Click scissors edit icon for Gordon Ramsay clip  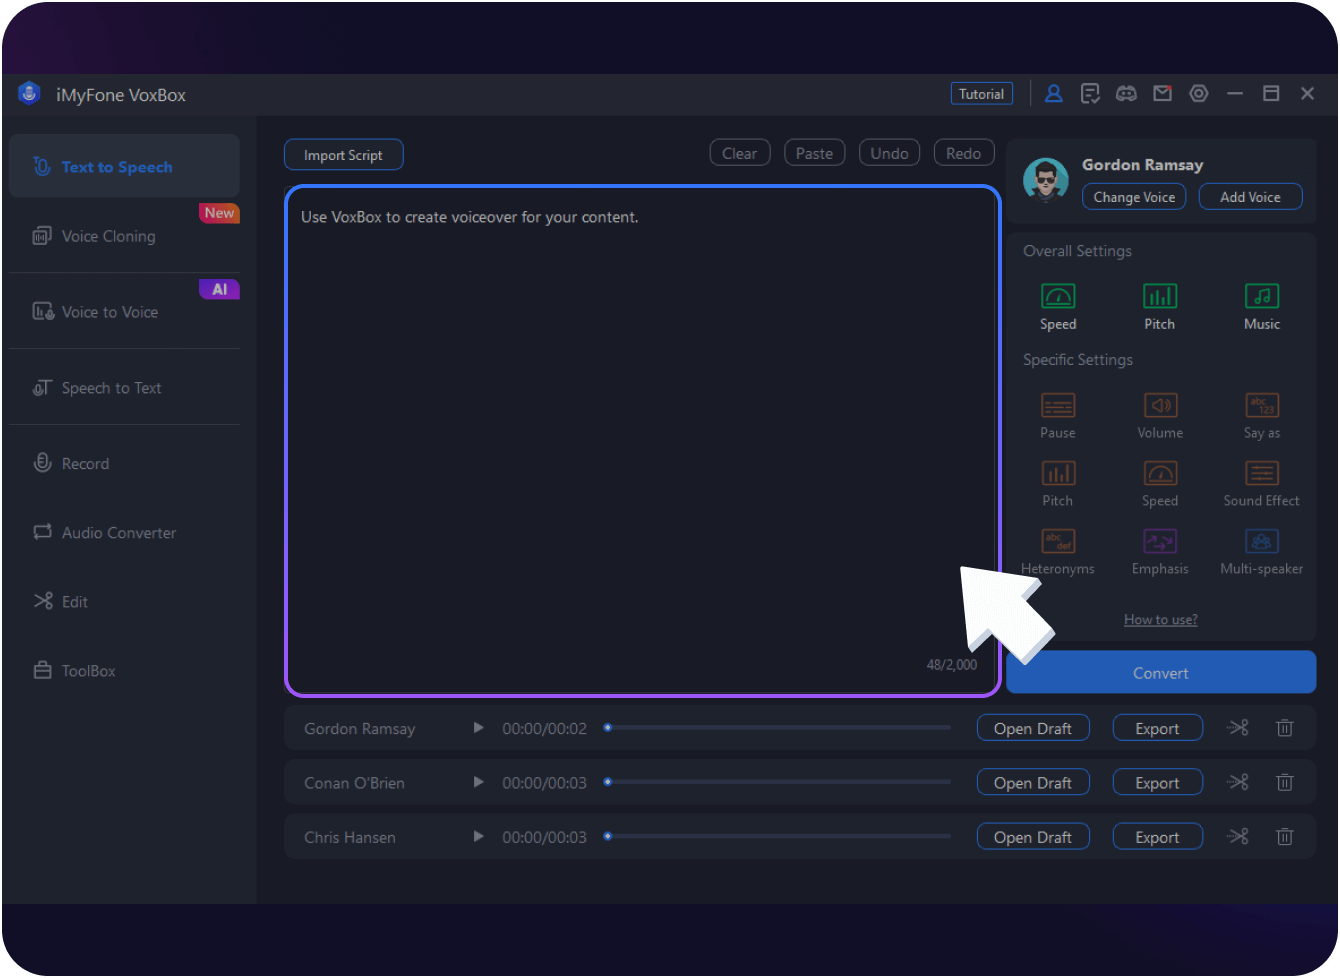point(1238,728)
